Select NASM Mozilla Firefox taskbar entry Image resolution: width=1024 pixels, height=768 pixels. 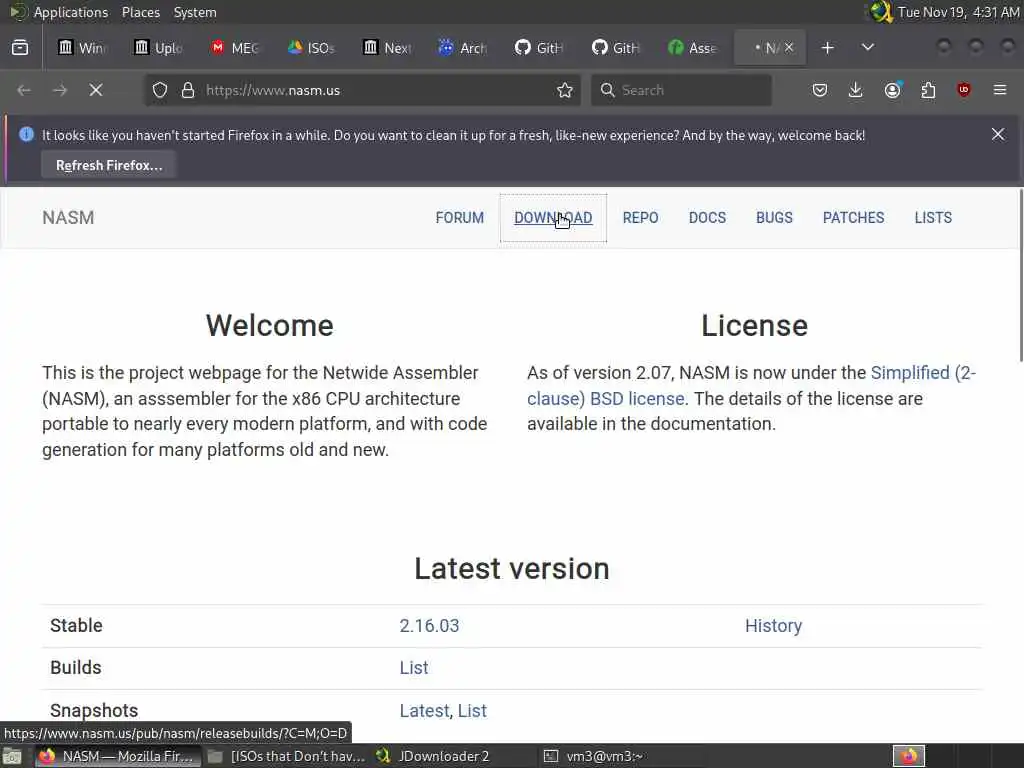pos(118,756)
